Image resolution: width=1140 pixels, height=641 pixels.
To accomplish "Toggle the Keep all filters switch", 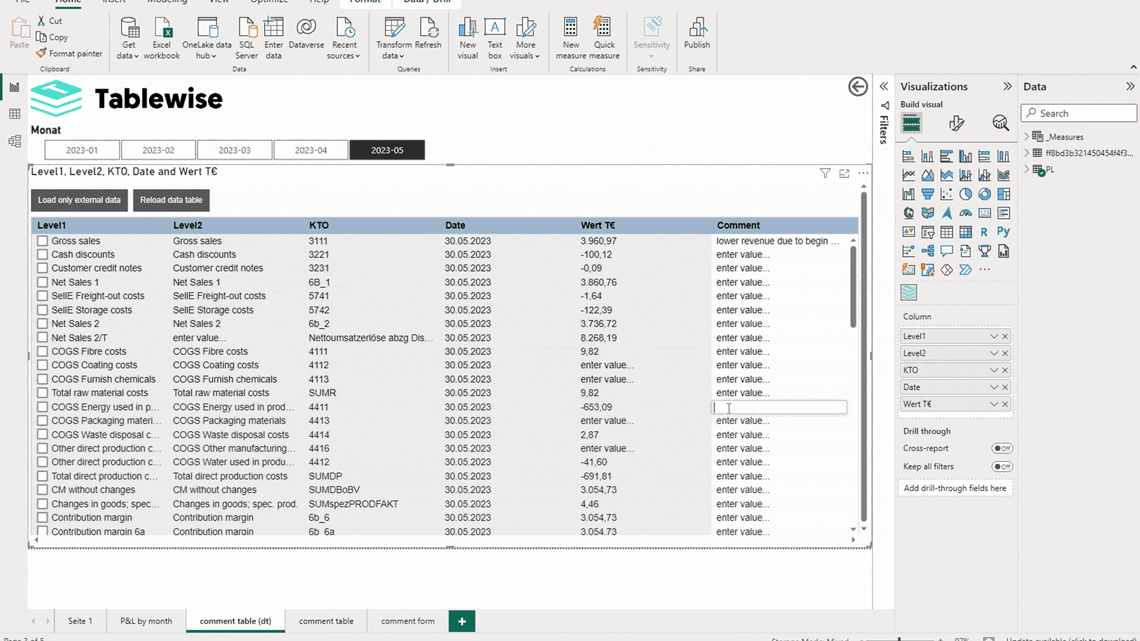I will coord(1001,467).
